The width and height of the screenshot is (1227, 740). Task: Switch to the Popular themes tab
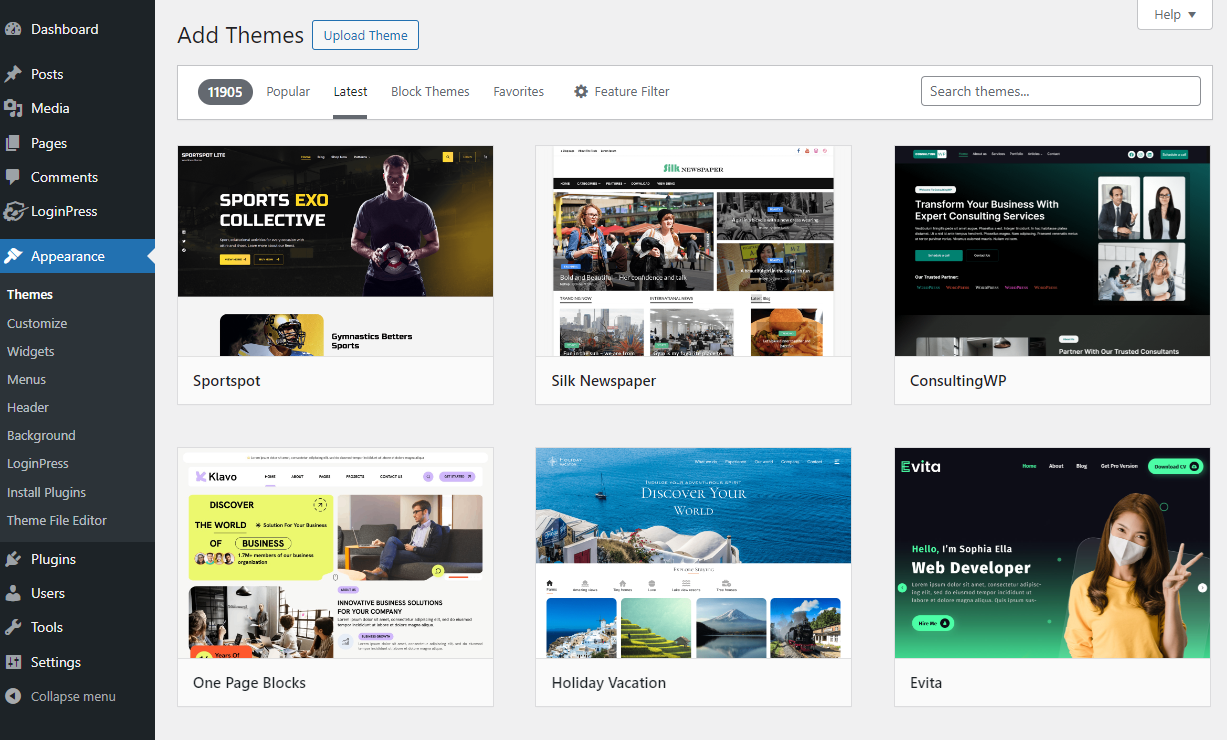288,91
